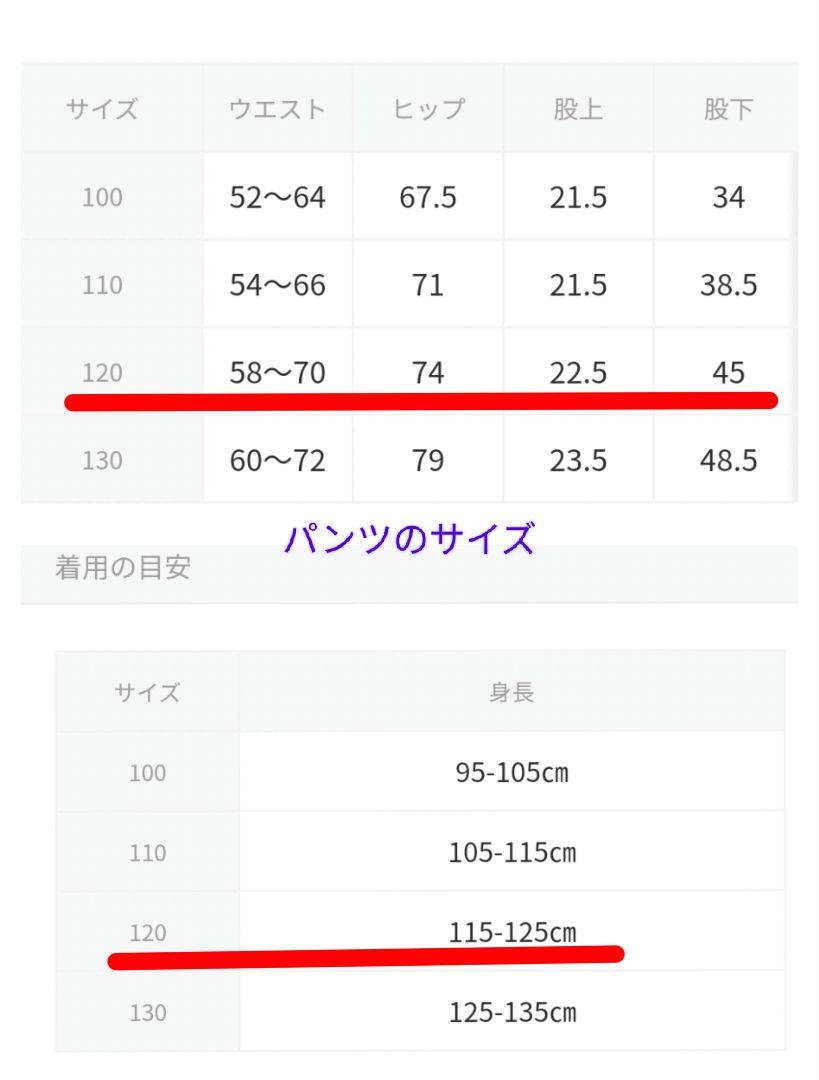
Task: Click the ウエスト column header
Action: (277, 109)
